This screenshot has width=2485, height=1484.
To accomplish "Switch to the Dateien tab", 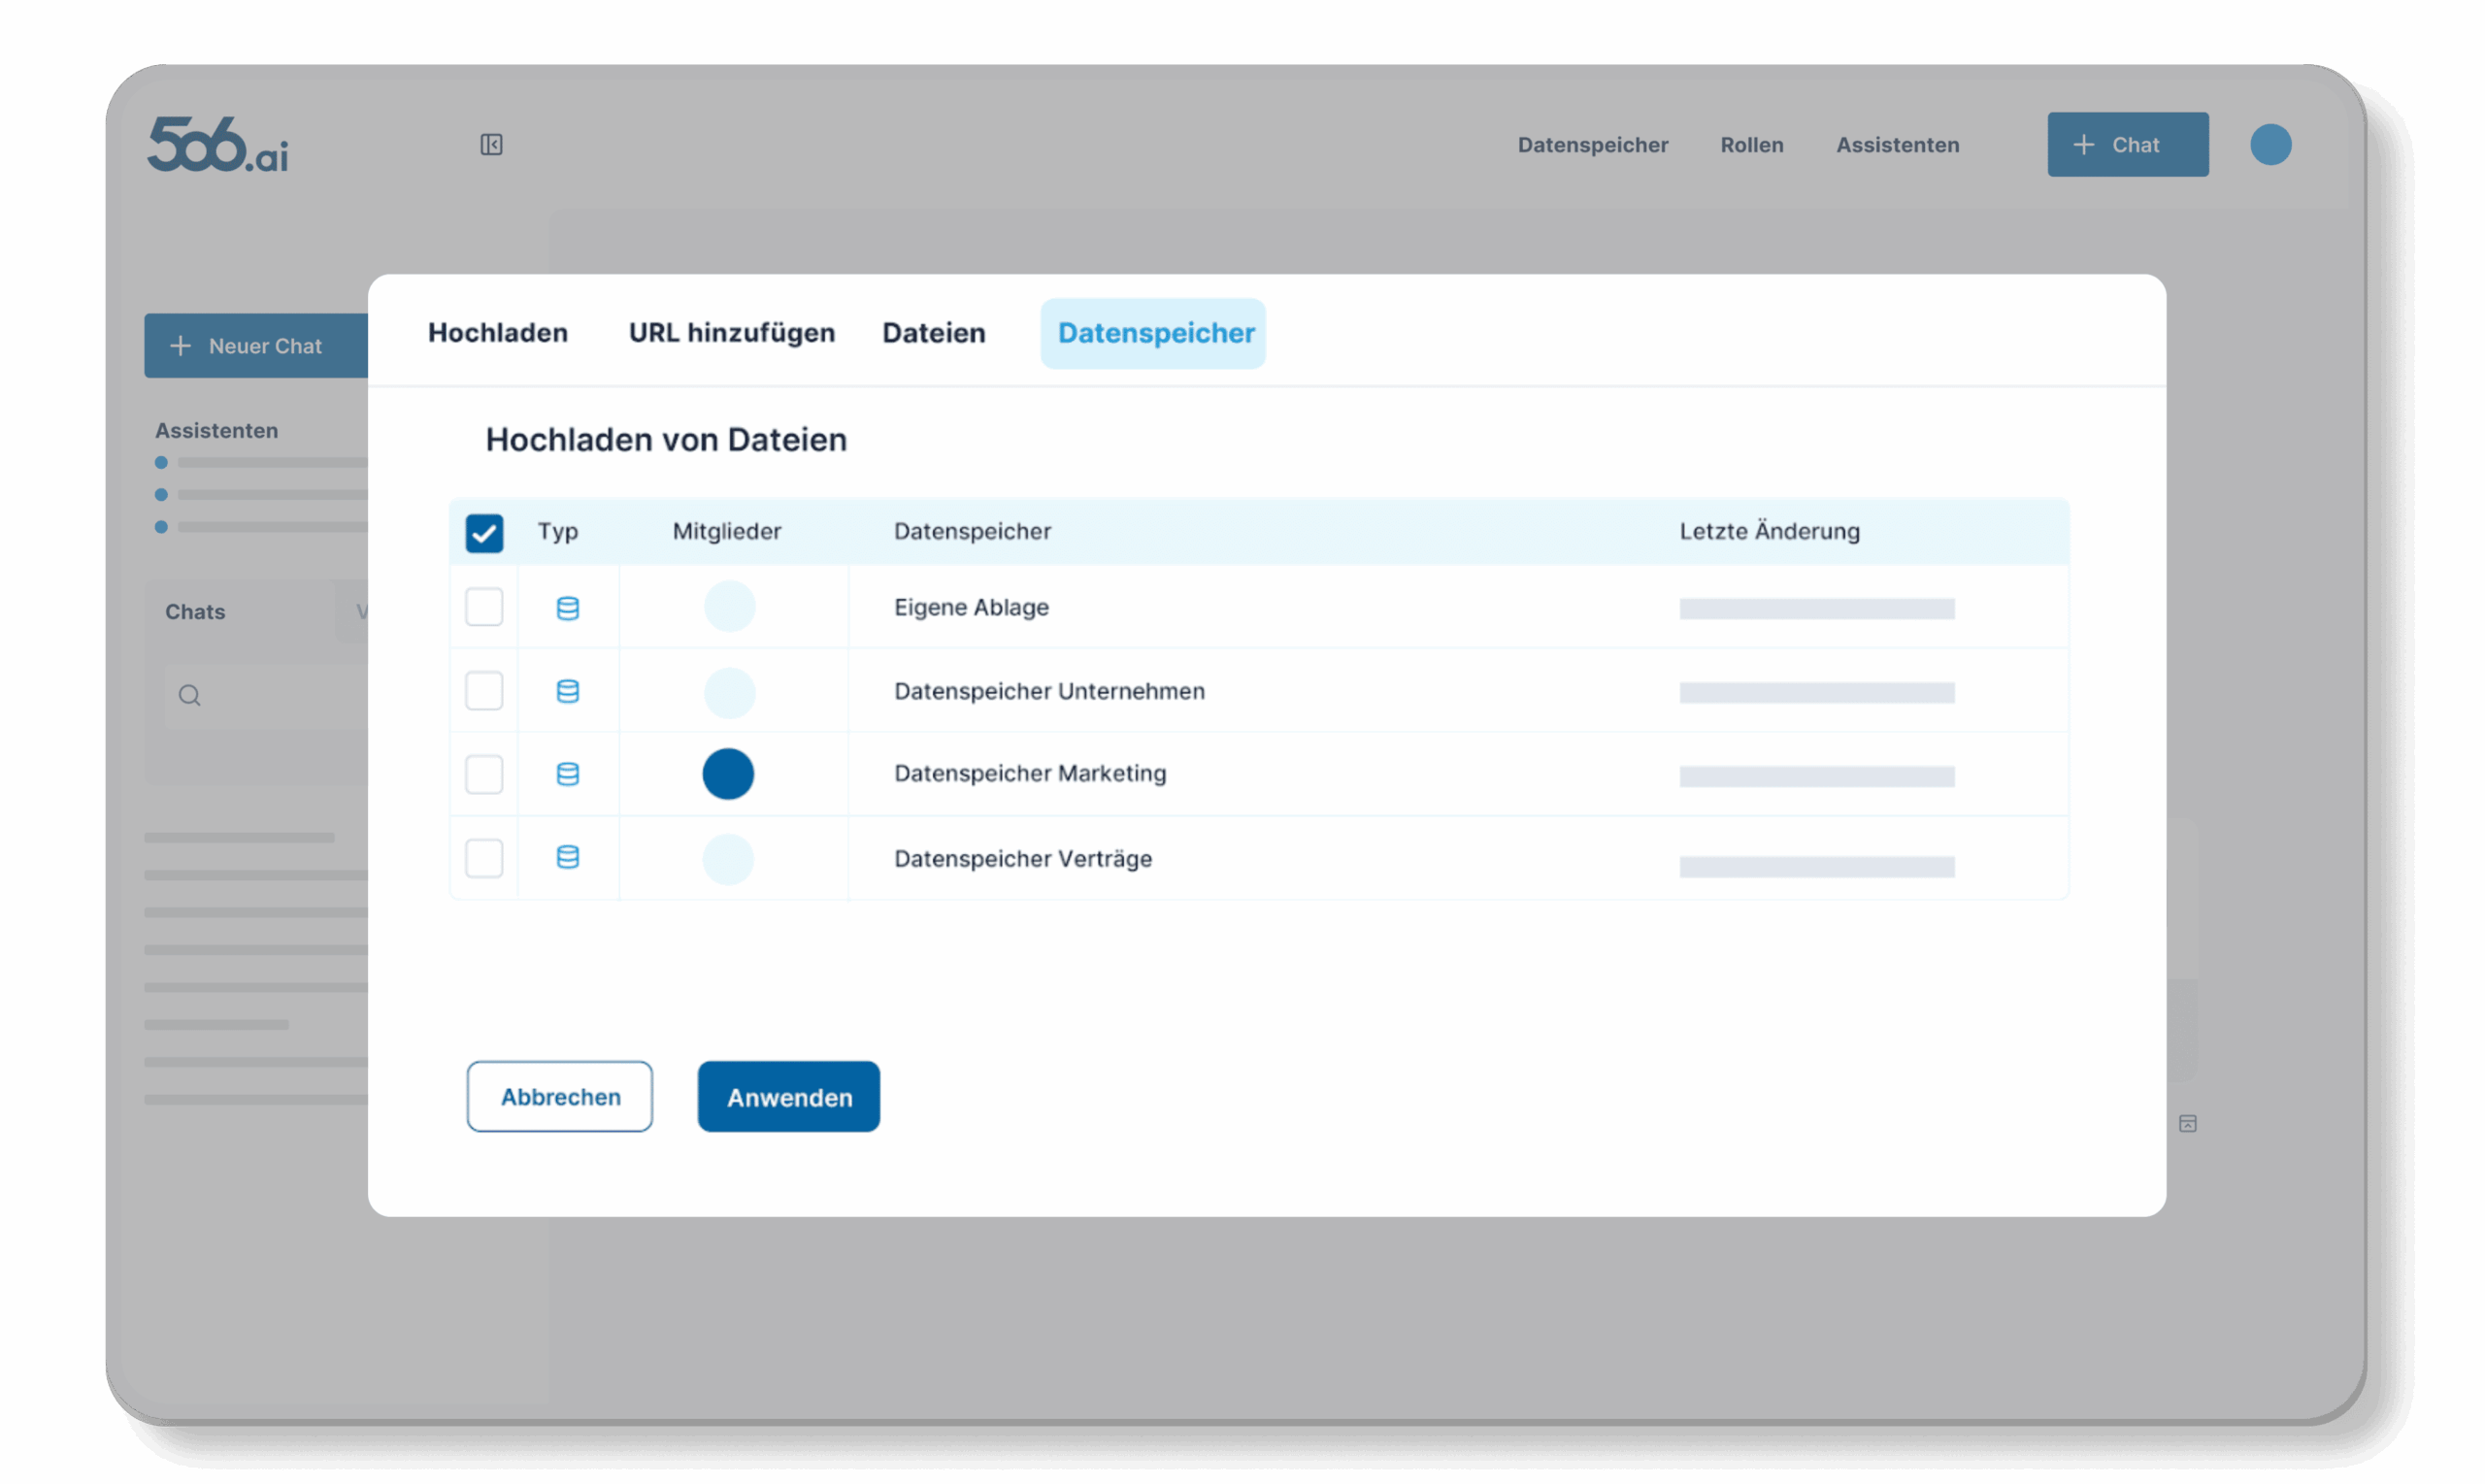I will point(934,333).
